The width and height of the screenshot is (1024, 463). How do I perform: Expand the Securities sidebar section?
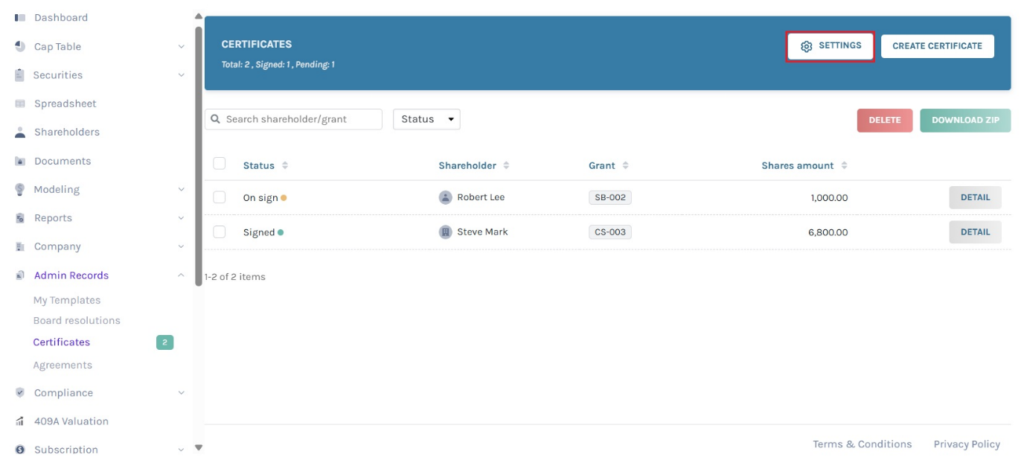coord(181,75)
